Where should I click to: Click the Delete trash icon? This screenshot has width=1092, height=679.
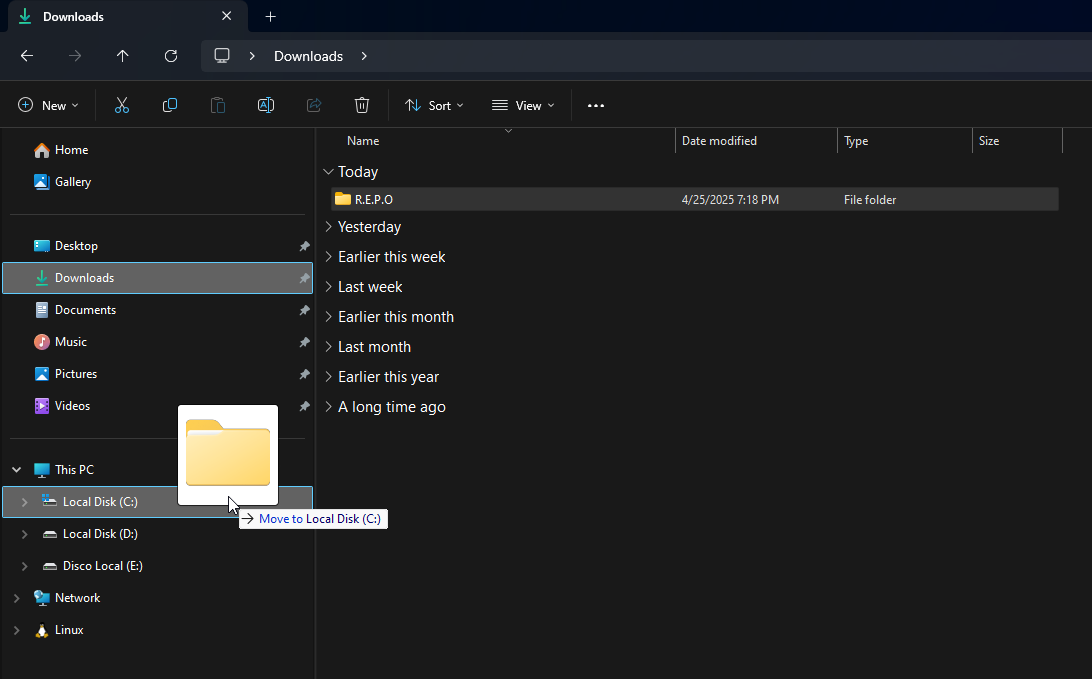click(362, 105)
